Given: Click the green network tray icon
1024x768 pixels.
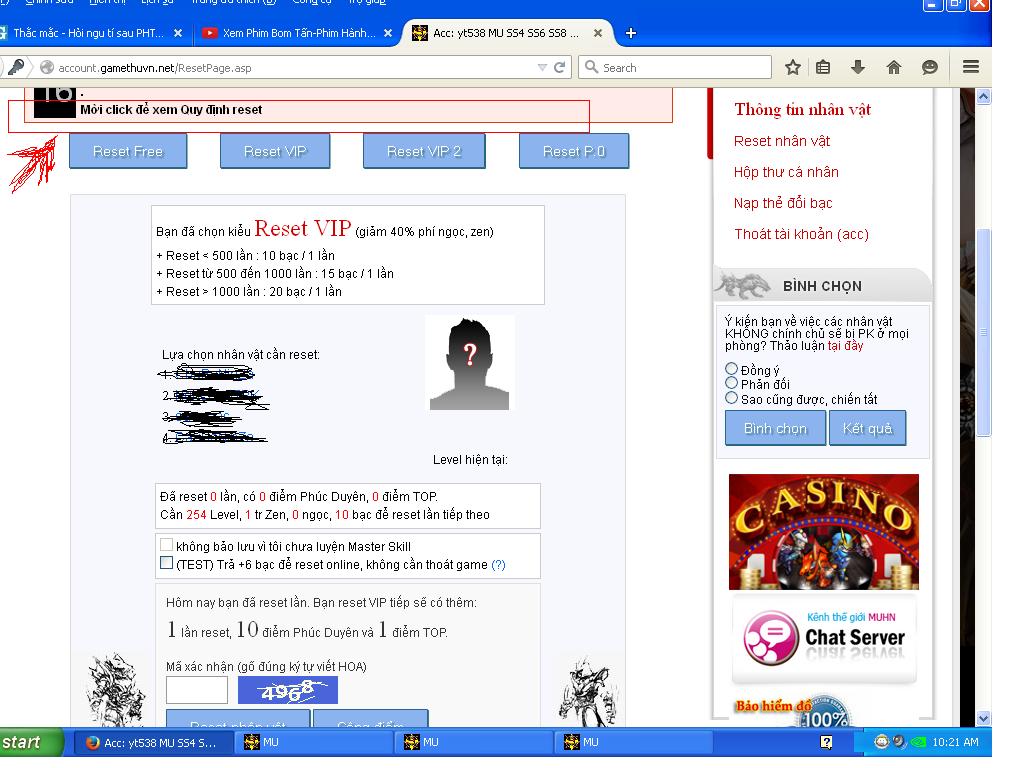Looking at the screenshot, I should pyautogui.click(x=918, y=742).
